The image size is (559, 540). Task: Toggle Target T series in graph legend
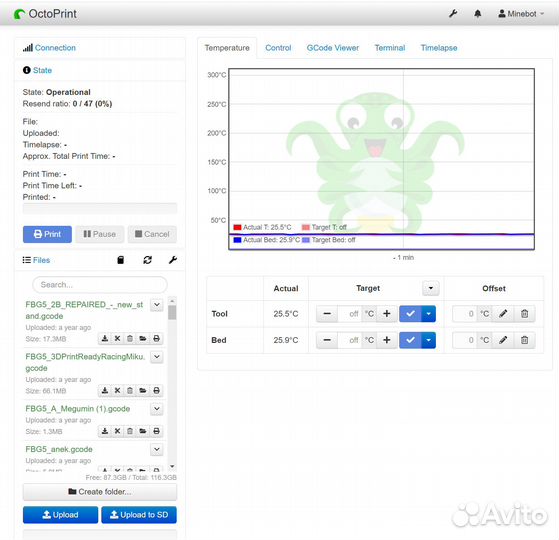click(x=324, y=227)
